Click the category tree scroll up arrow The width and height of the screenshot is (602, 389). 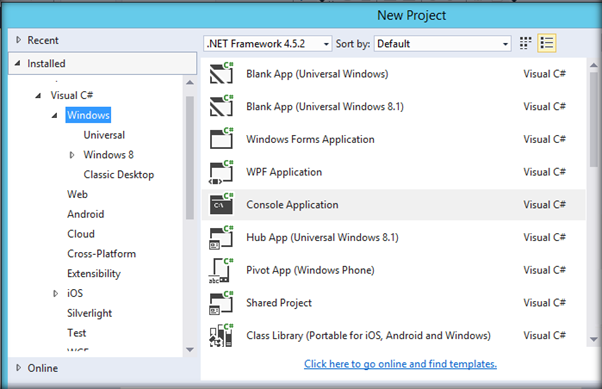tap(190, 82)
